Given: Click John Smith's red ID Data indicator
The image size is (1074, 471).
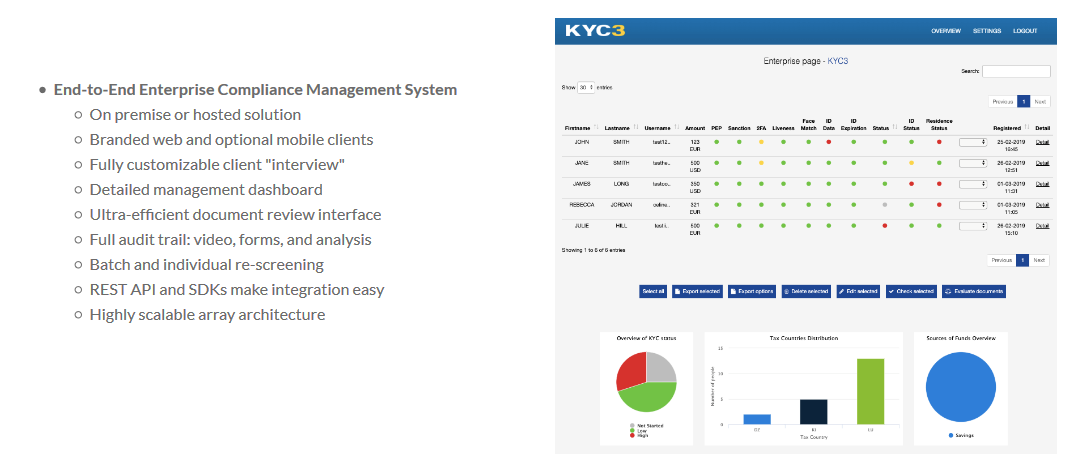Looking at the screenshot, I should click(x=829, y=142).
